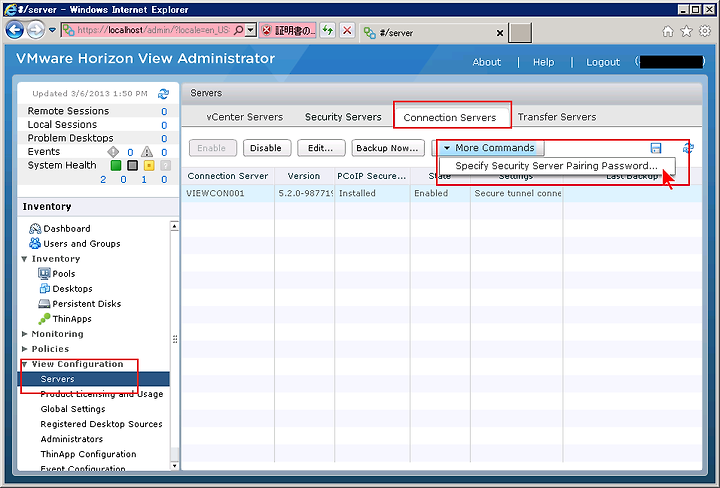Click the unknown-status System Health icon
This screenshot has height=488, width=720.
tap(165, 165)
